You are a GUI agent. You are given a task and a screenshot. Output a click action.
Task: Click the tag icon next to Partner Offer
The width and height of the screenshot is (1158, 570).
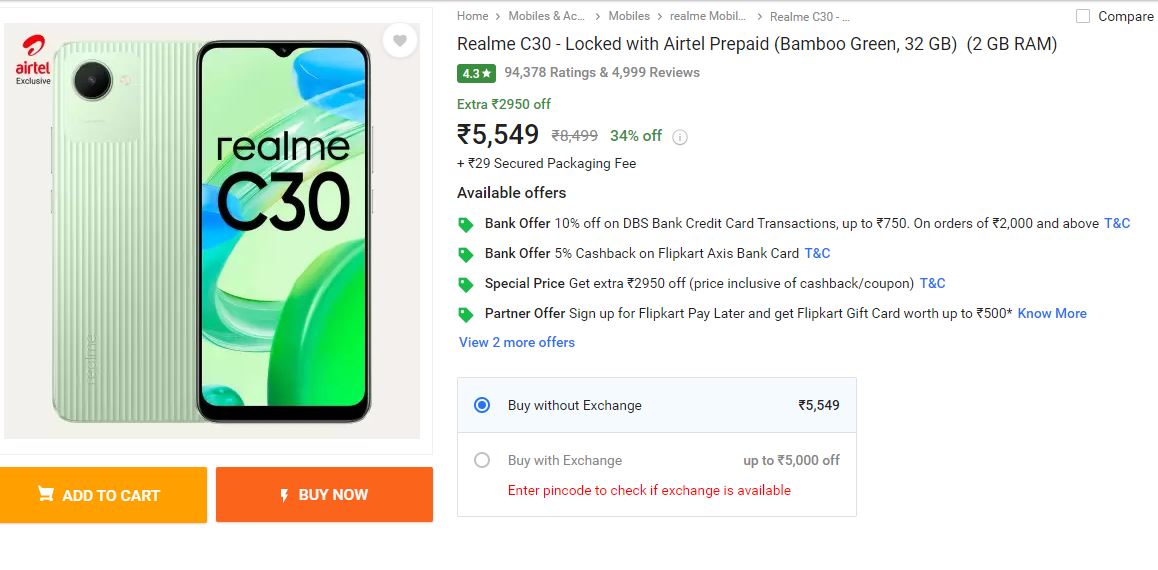tap(465, 314)
